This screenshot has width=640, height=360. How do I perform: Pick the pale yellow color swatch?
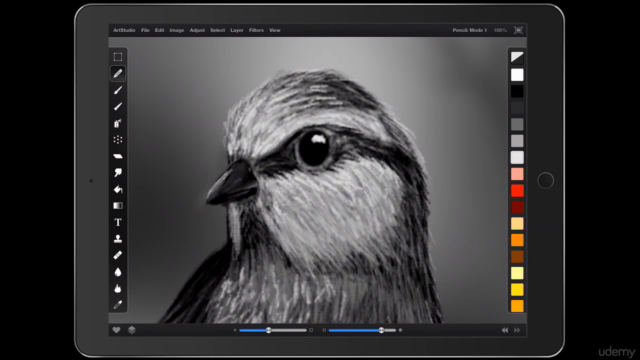[517, 273]
